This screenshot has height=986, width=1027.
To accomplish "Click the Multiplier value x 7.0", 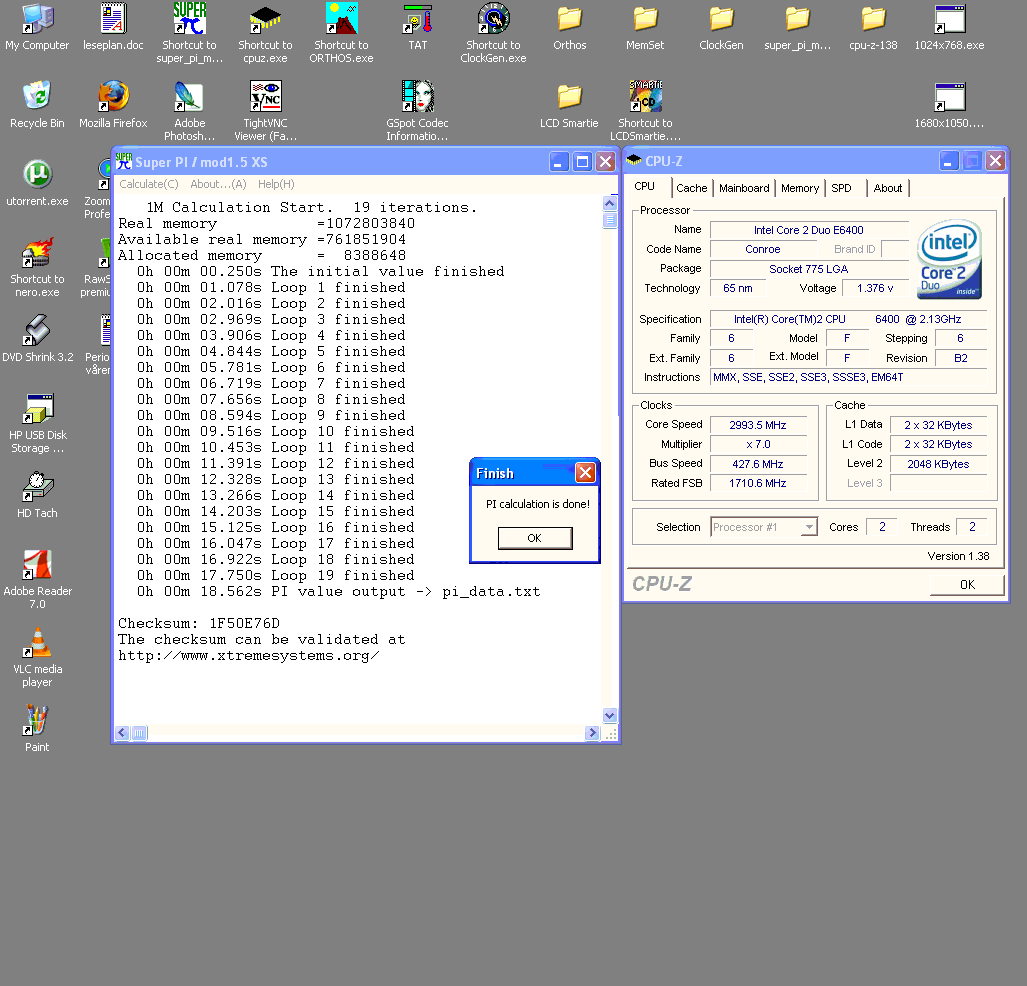I will click(x=758, y=444).
